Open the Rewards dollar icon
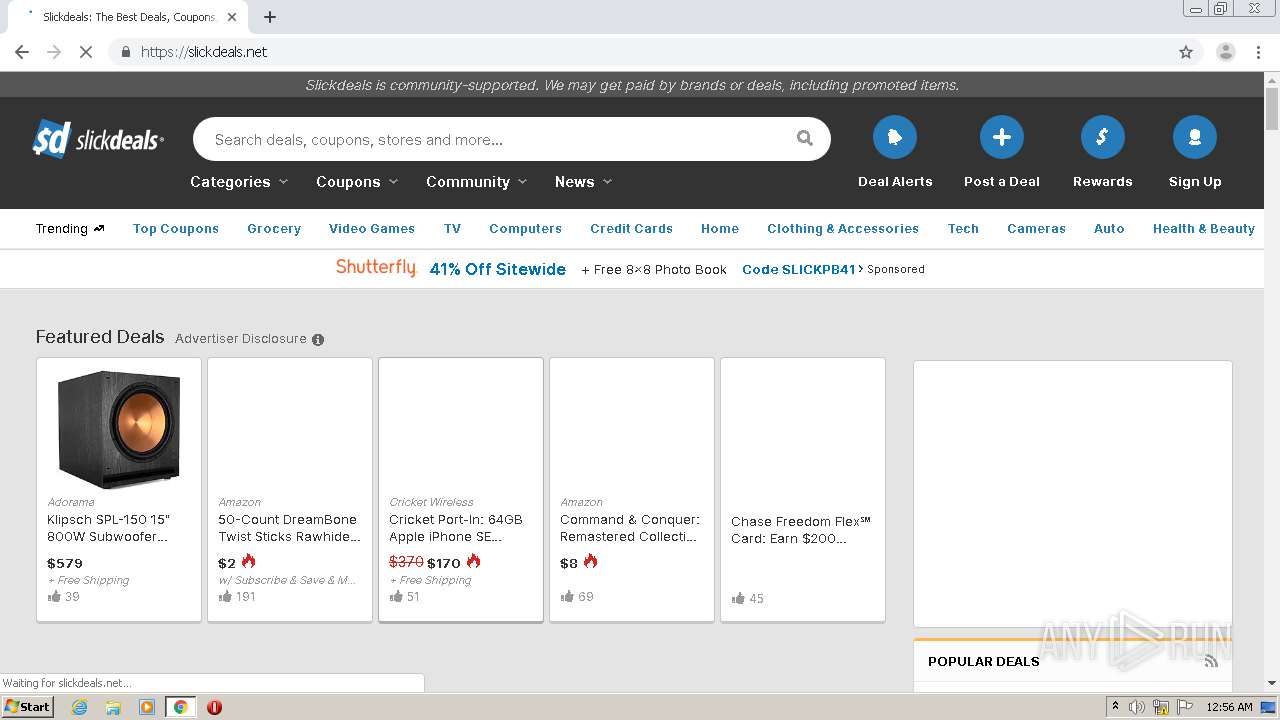The width and height of the screenshot is (1280, 720). [1102, 137]
